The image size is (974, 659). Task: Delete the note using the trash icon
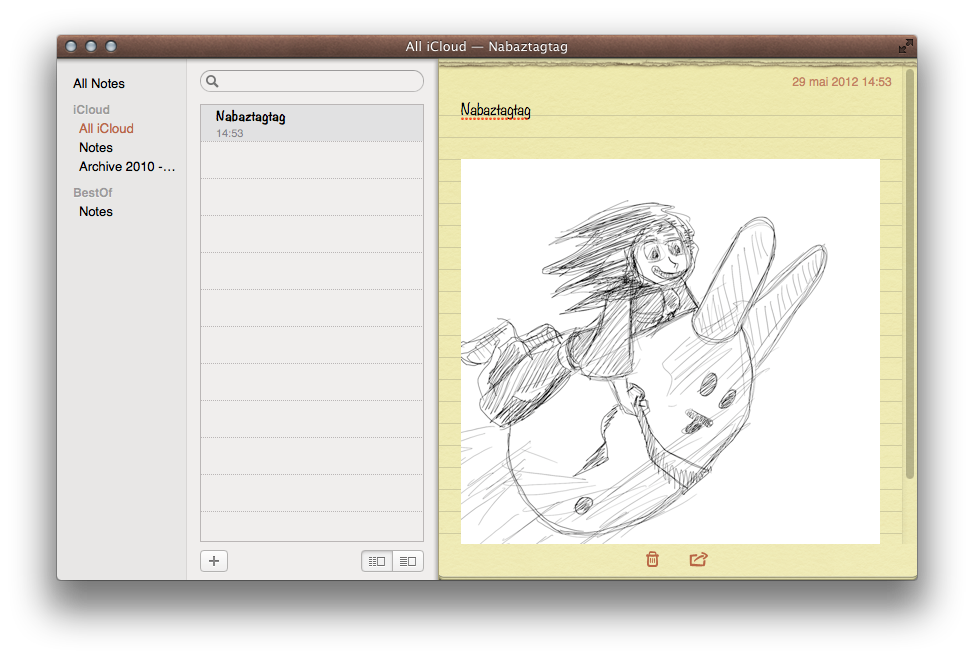(652, 559)
